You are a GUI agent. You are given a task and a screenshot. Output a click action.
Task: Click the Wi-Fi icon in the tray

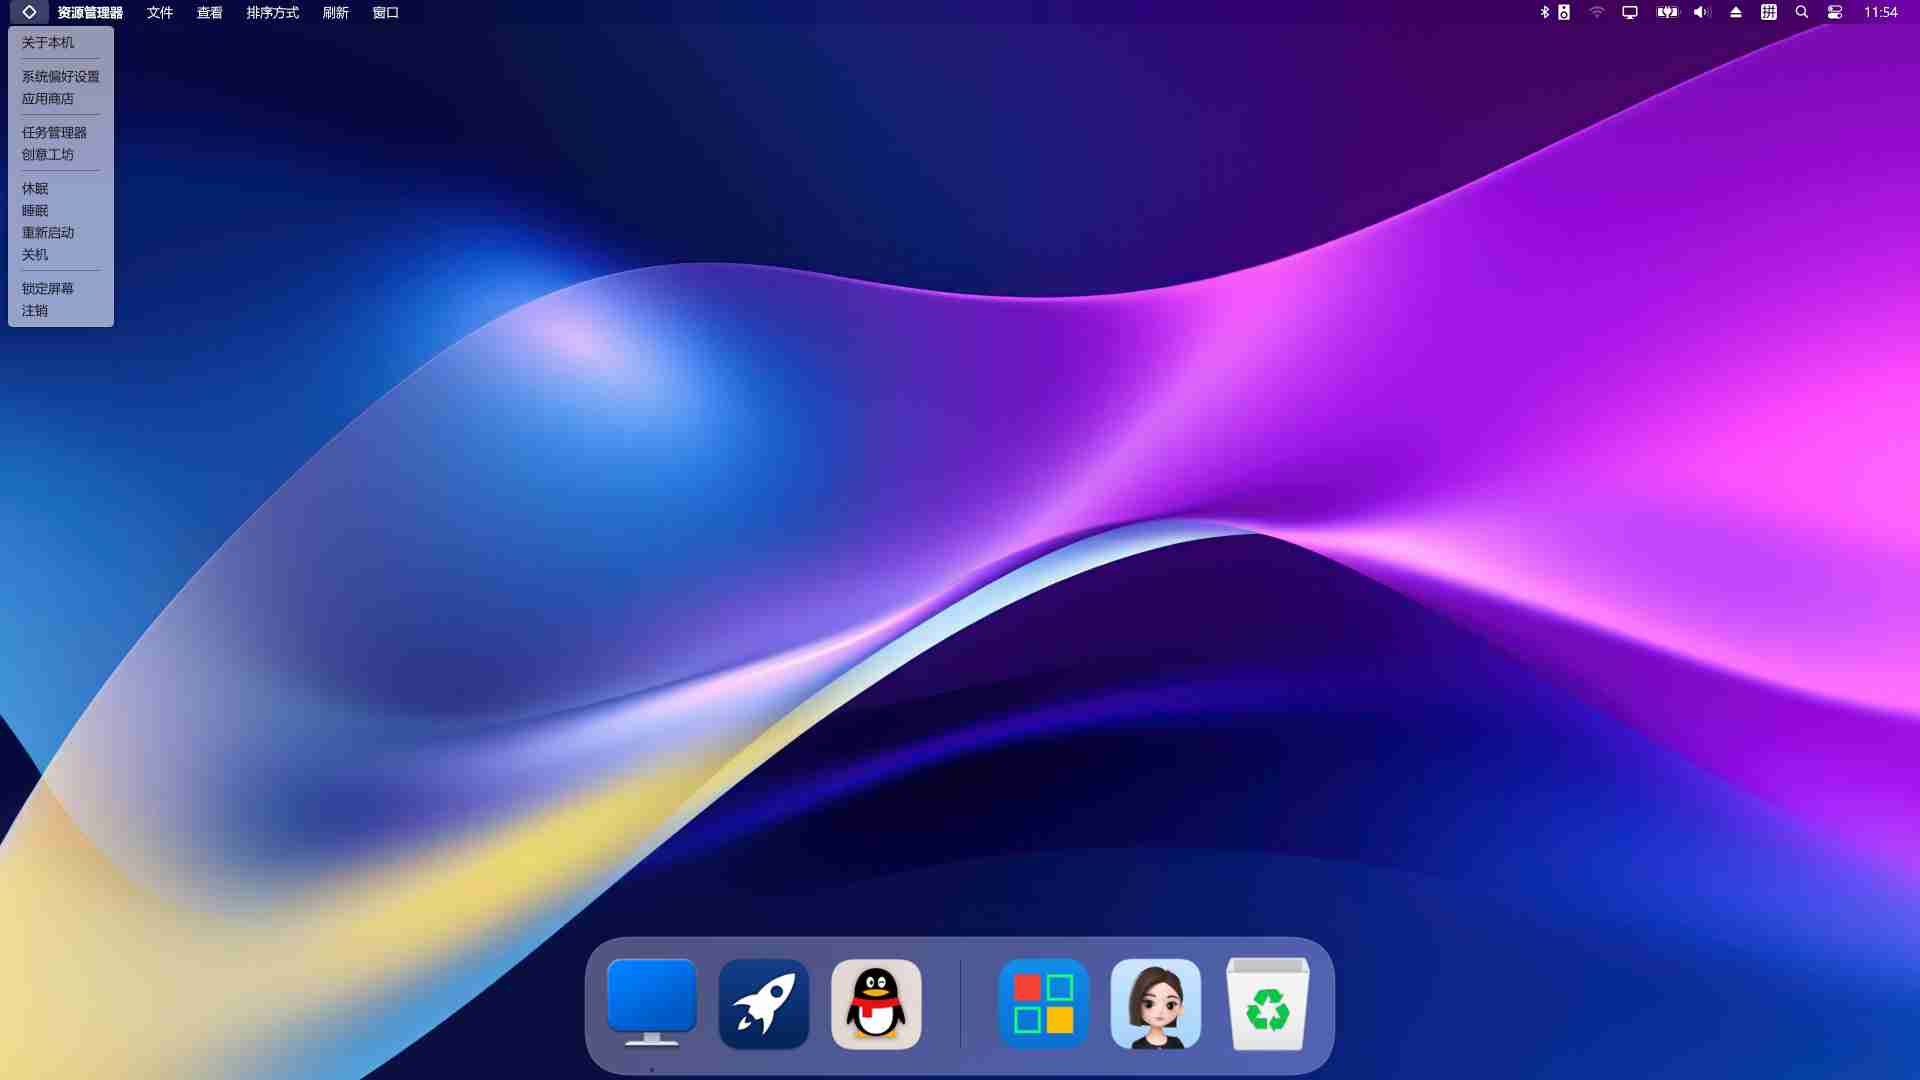(1597, 13)
